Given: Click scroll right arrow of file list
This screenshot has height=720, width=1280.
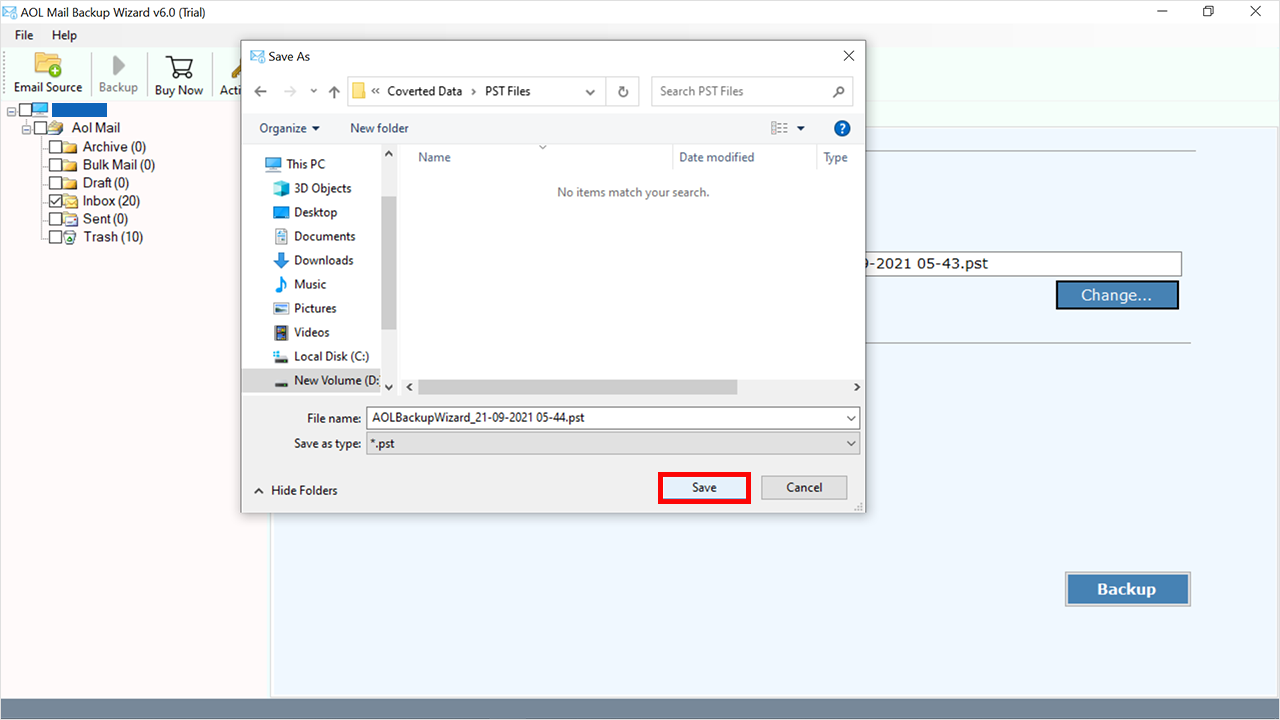Looking at the screenshot, I should (x=857, y=387).
